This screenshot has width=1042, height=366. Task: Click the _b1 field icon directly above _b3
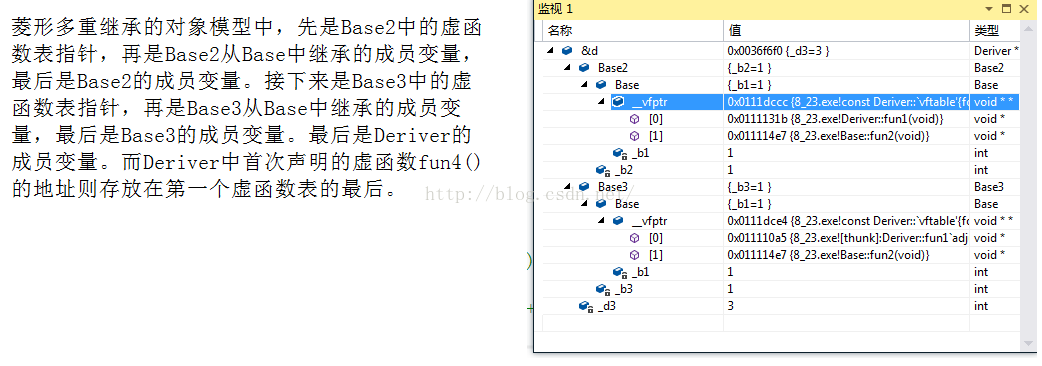click(620, 272)
